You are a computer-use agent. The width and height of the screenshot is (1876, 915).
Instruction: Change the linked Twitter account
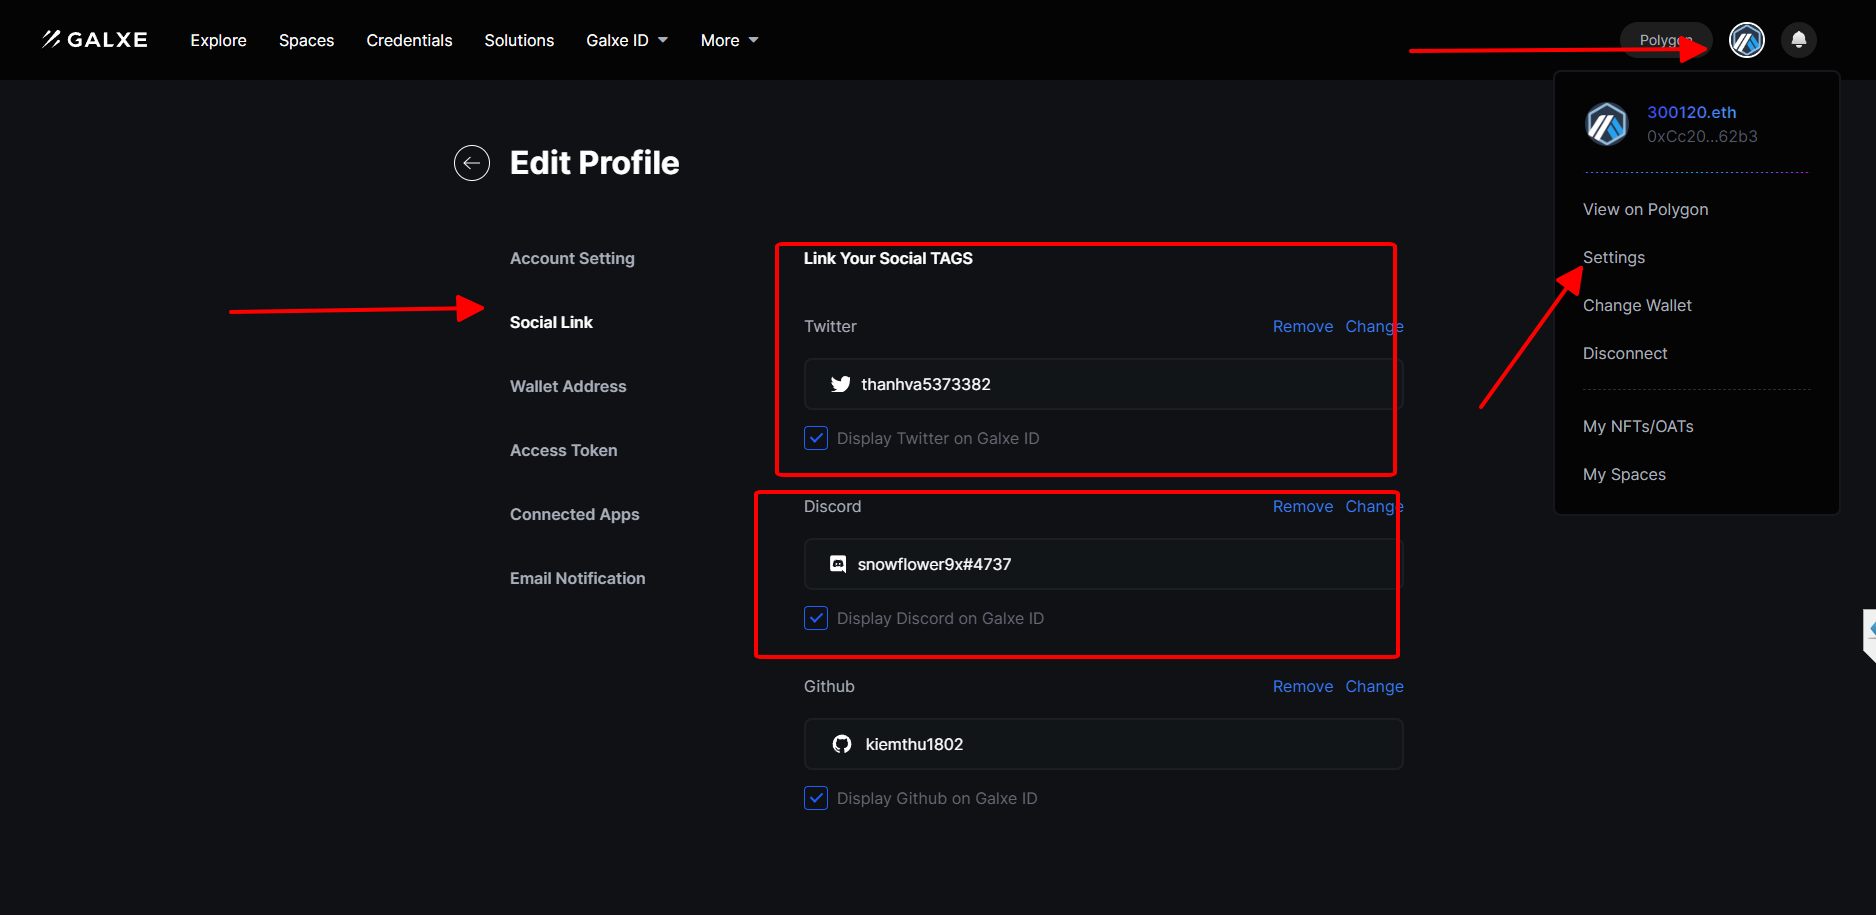coord(1374,326)
